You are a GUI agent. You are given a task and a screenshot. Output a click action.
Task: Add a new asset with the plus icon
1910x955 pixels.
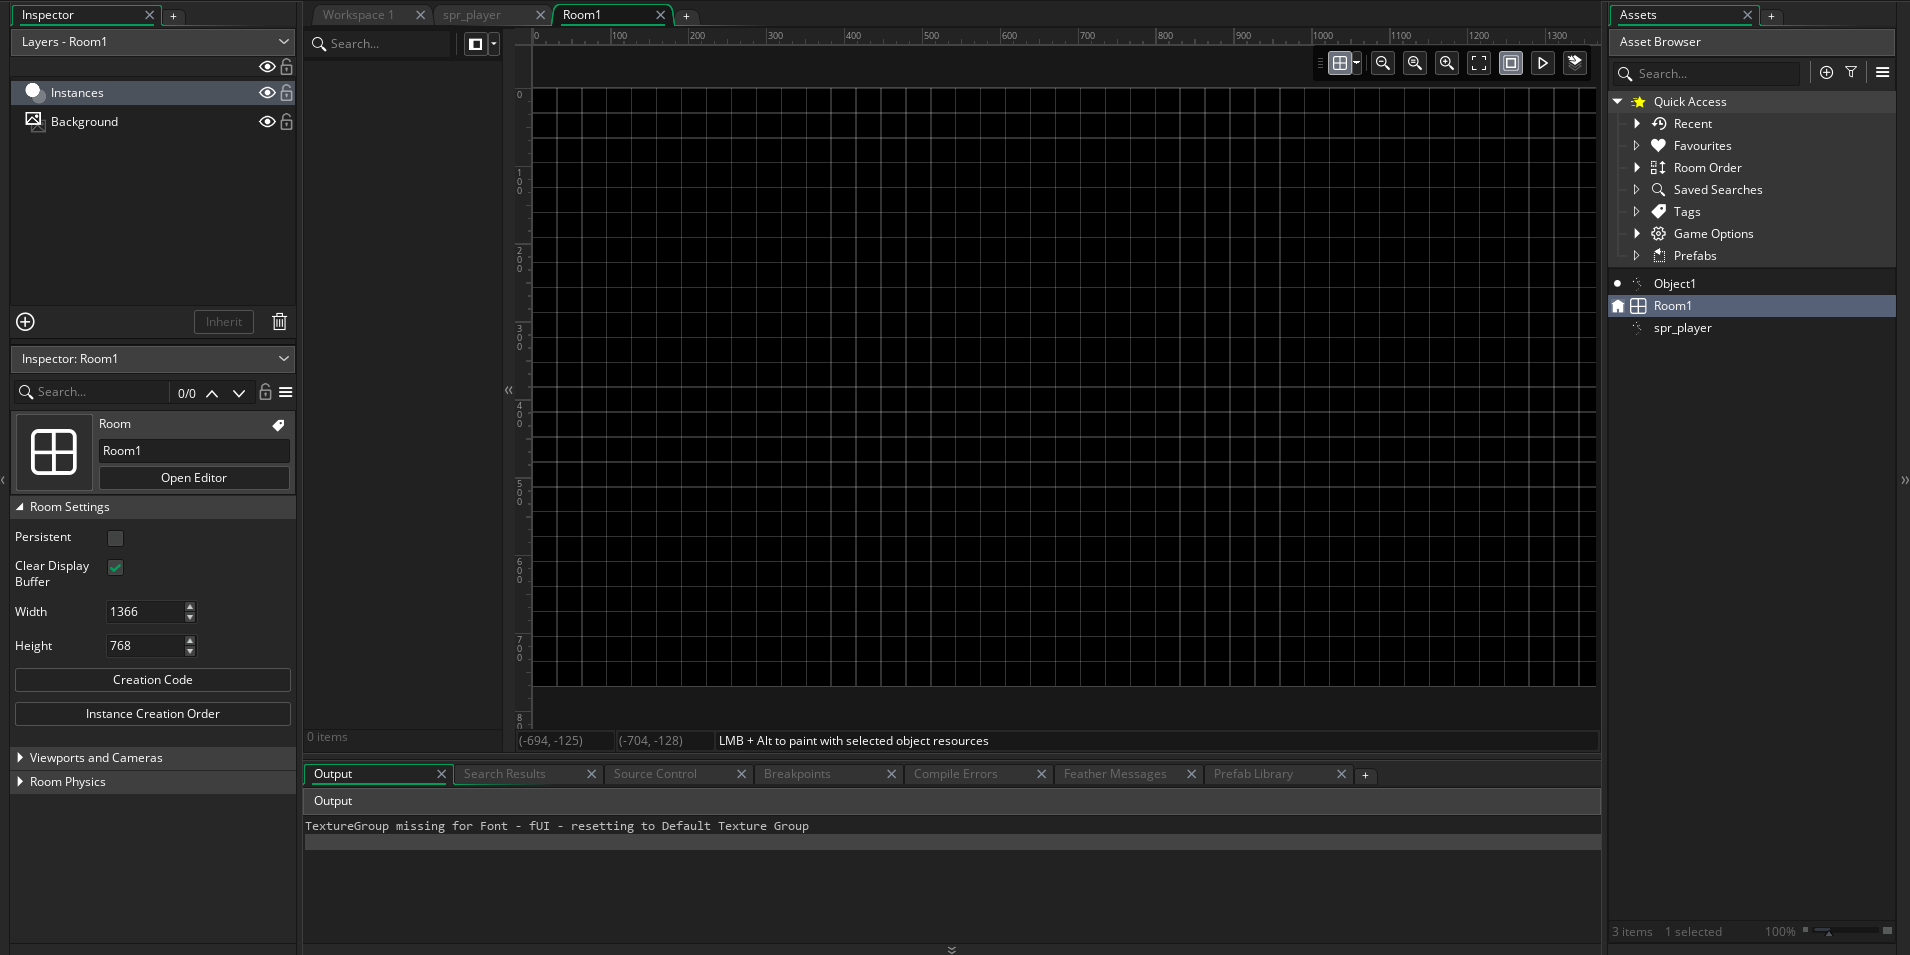click(1826, 73)
